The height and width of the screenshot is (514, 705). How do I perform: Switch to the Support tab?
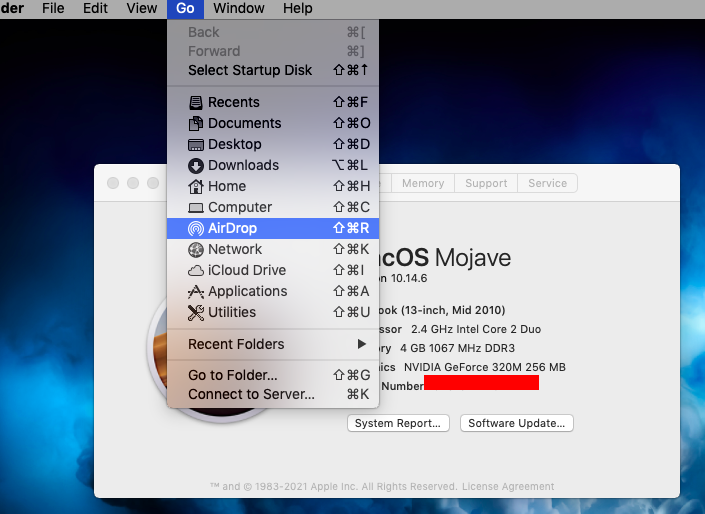(486, 183)
